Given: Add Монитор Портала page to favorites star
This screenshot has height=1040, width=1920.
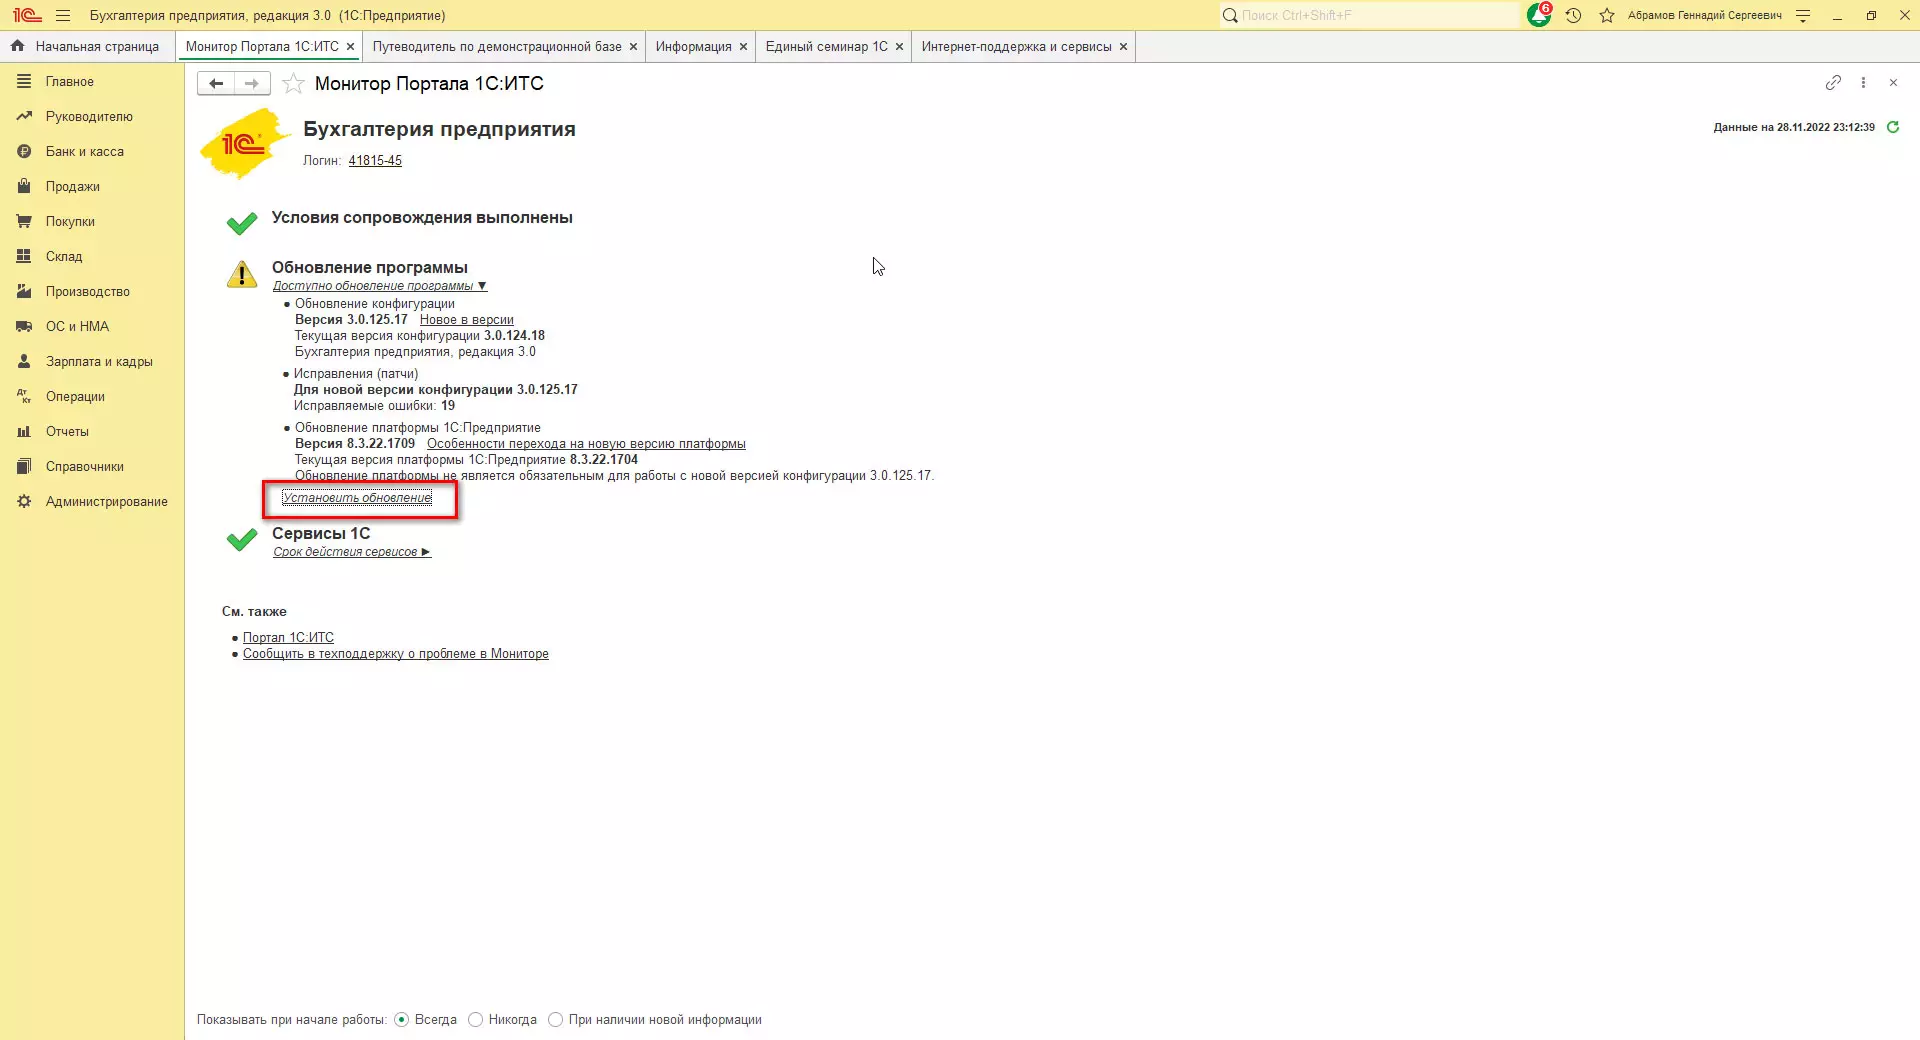Looking at the screenshot, I should tap(293, 83).
